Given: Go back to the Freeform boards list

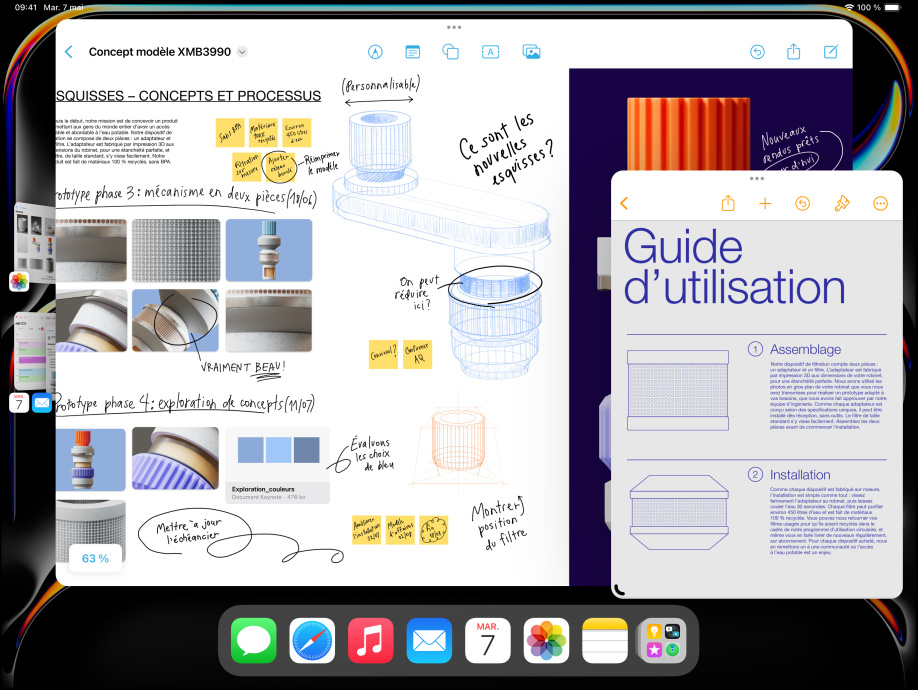Looking at the screenshot, I should pos(68,52).
